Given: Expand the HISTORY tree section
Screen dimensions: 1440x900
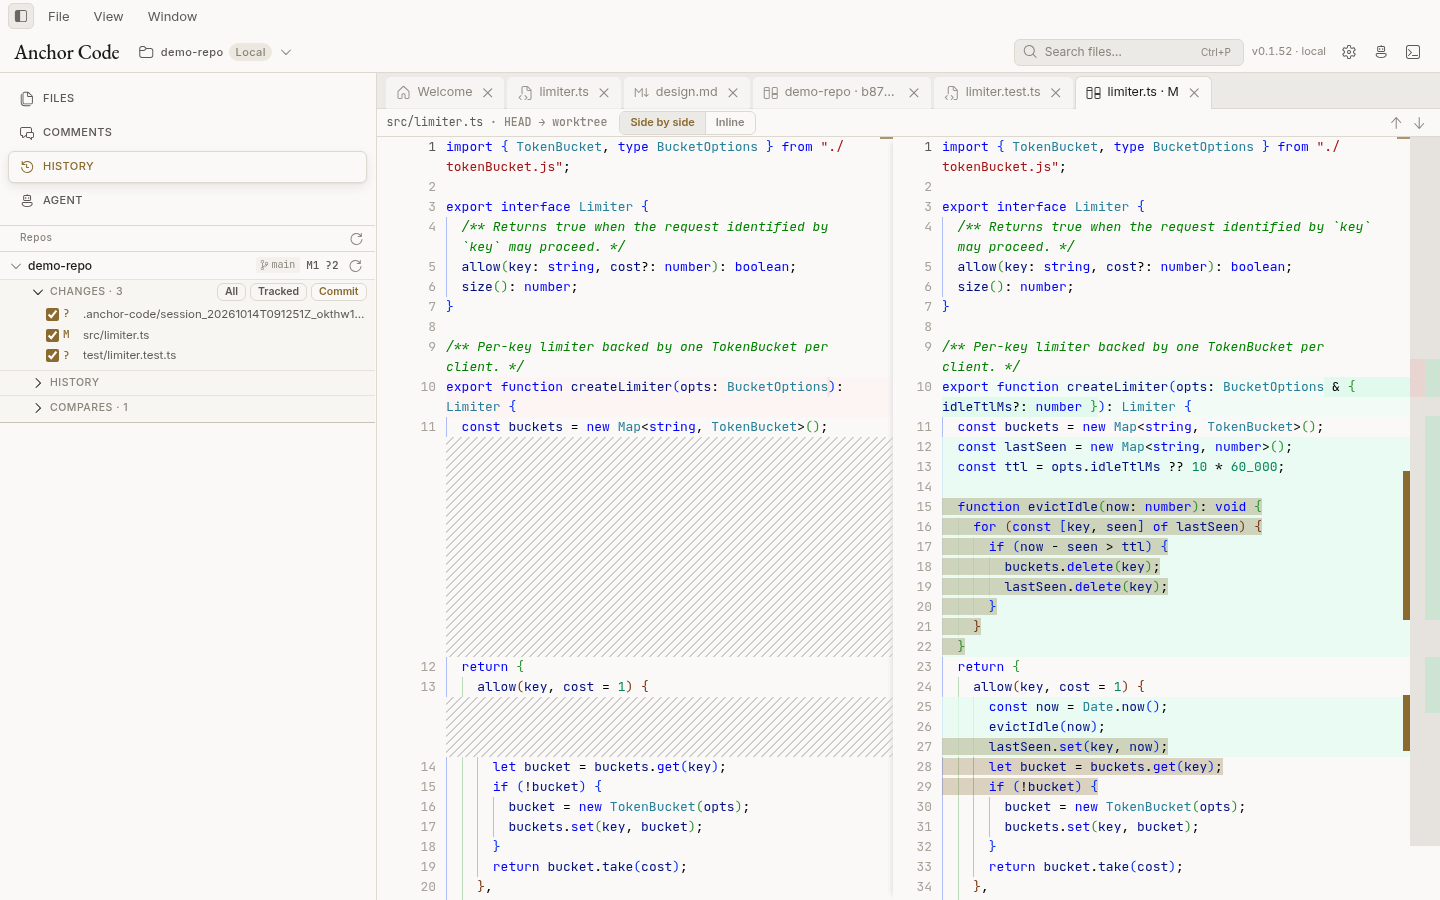Looking at the screenshot, I should tap(38, 383).
